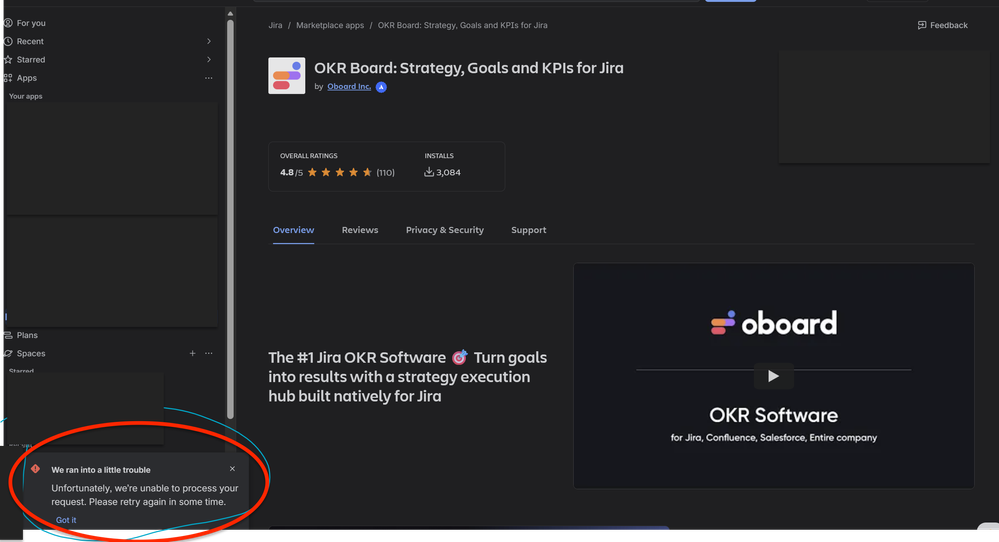Play the oboard OKR Software video
Viewport: 999px width, 542px height.
773,376
